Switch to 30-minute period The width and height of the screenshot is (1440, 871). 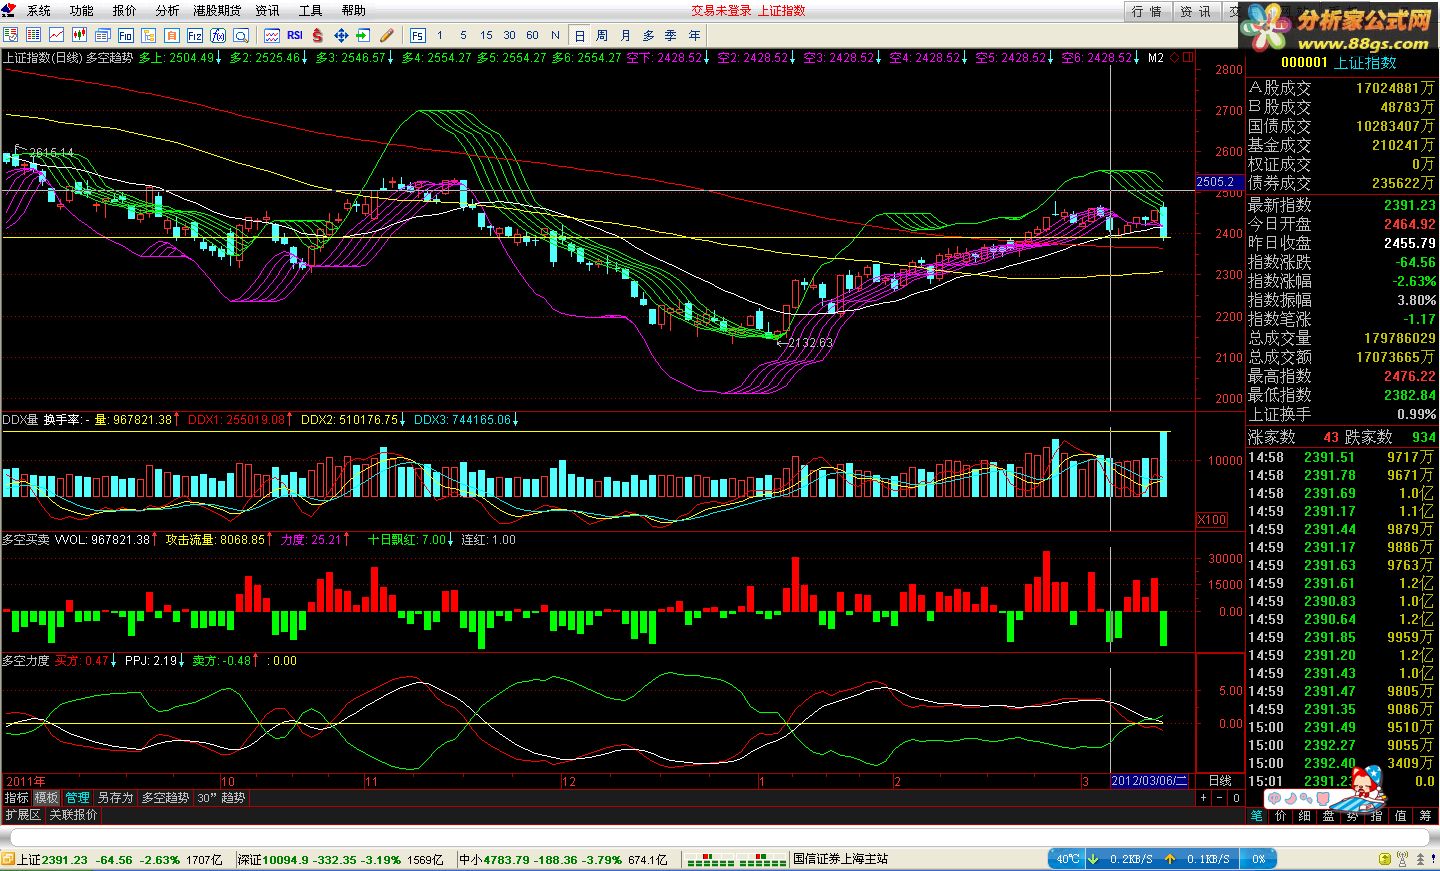tap(509, 35)
